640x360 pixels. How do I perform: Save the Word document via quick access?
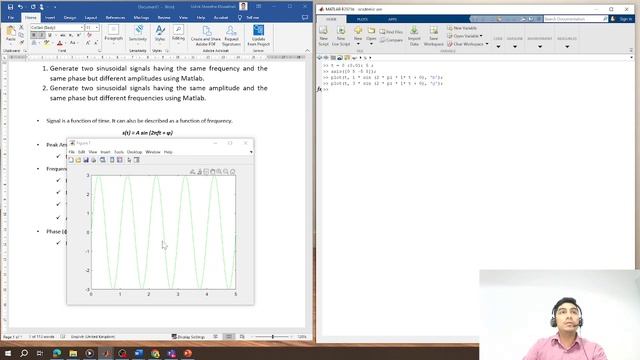coord(11,7)
